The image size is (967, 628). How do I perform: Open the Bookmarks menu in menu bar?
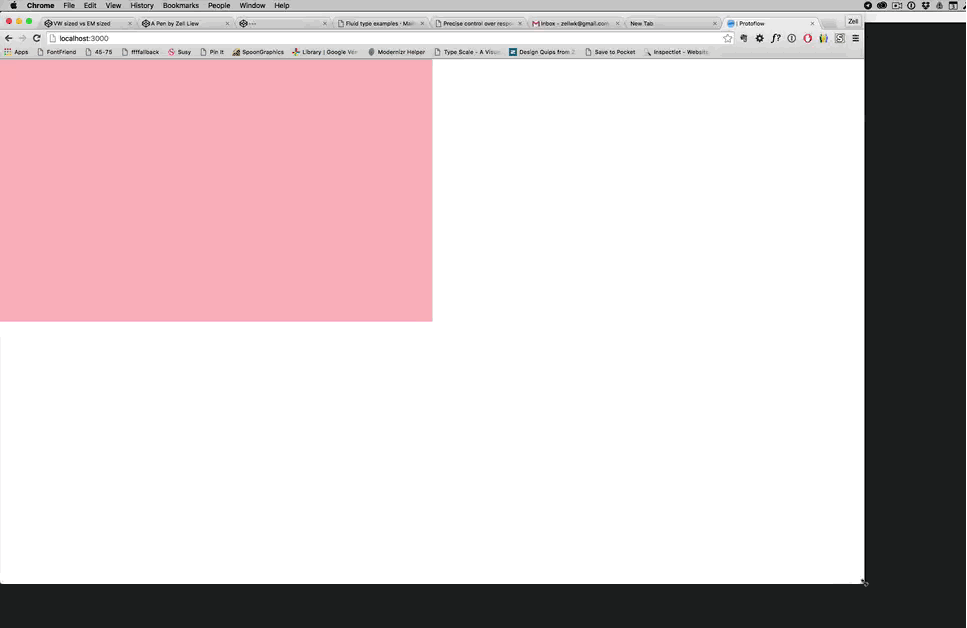180,5
